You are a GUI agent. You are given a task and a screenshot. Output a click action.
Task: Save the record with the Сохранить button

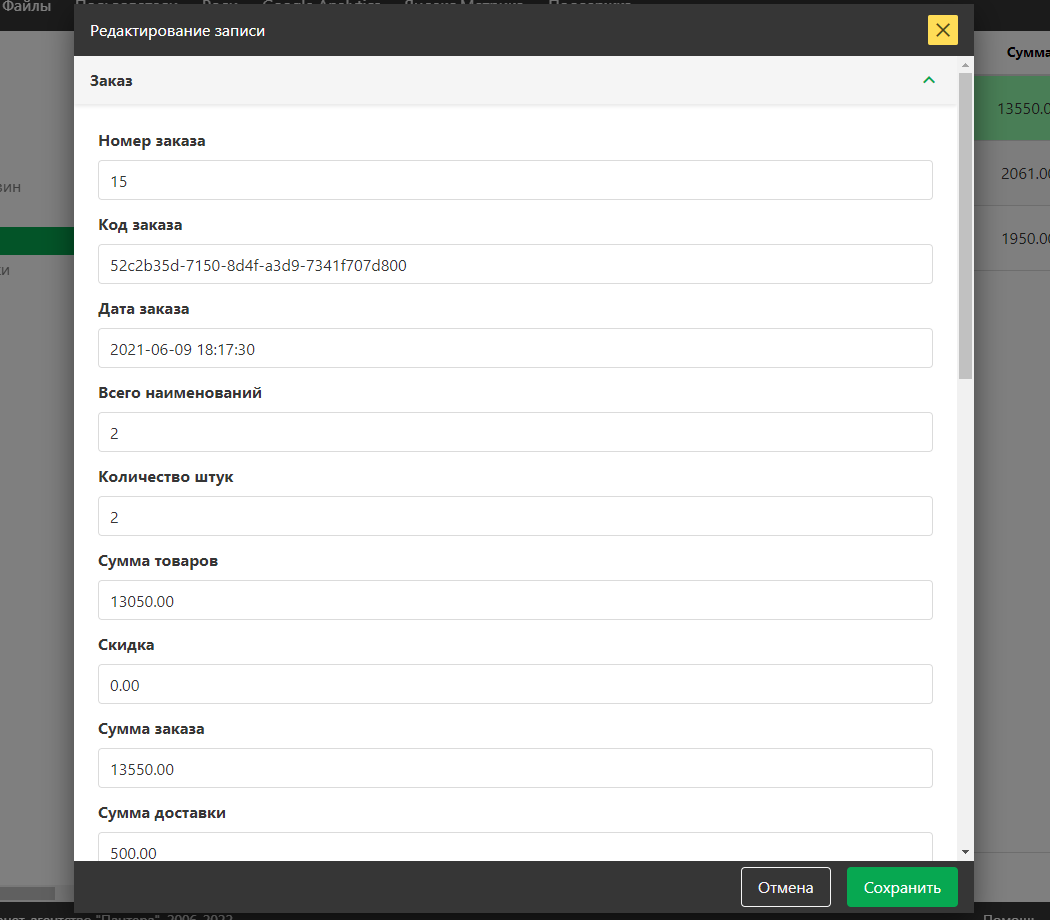pyautogui.click(x=901, y=887)
